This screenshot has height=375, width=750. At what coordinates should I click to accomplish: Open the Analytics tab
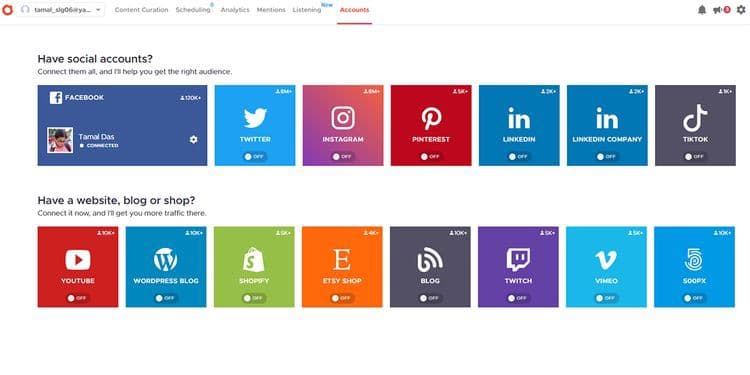coord(235,10)
